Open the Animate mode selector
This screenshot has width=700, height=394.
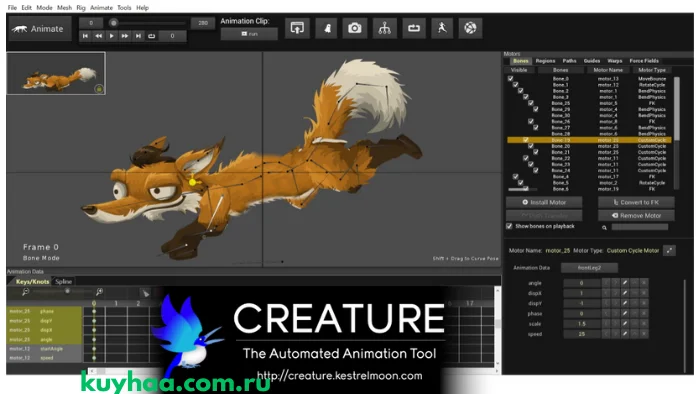[x=40, y=29]
